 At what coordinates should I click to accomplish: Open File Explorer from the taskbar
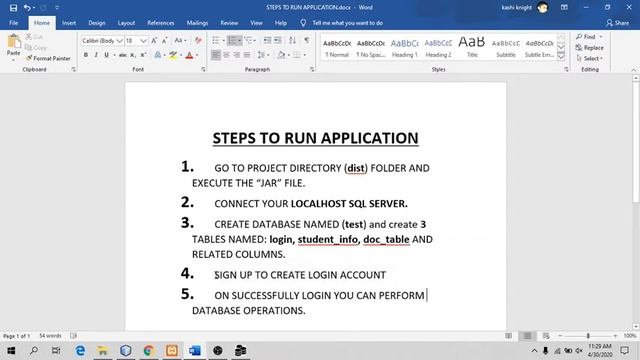[x=102, y=351]
